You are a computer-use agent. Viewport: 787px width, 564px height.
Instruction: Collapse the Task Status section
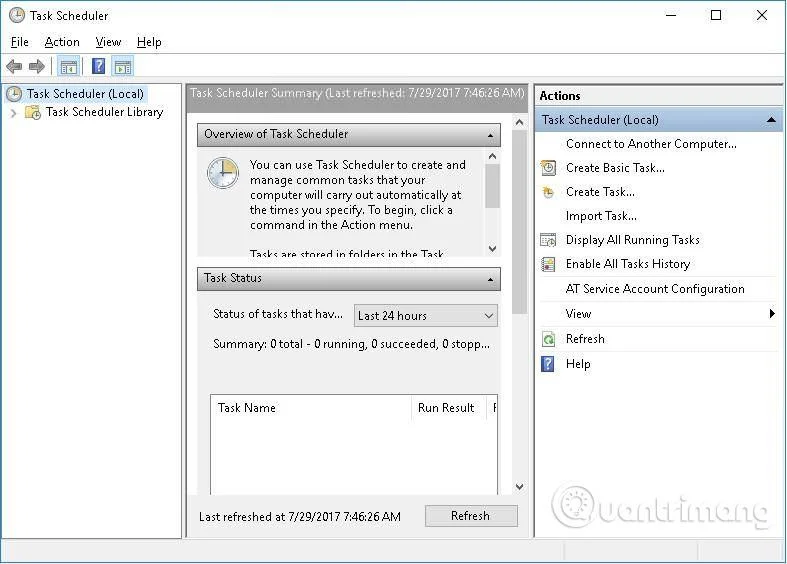point(490,279)
